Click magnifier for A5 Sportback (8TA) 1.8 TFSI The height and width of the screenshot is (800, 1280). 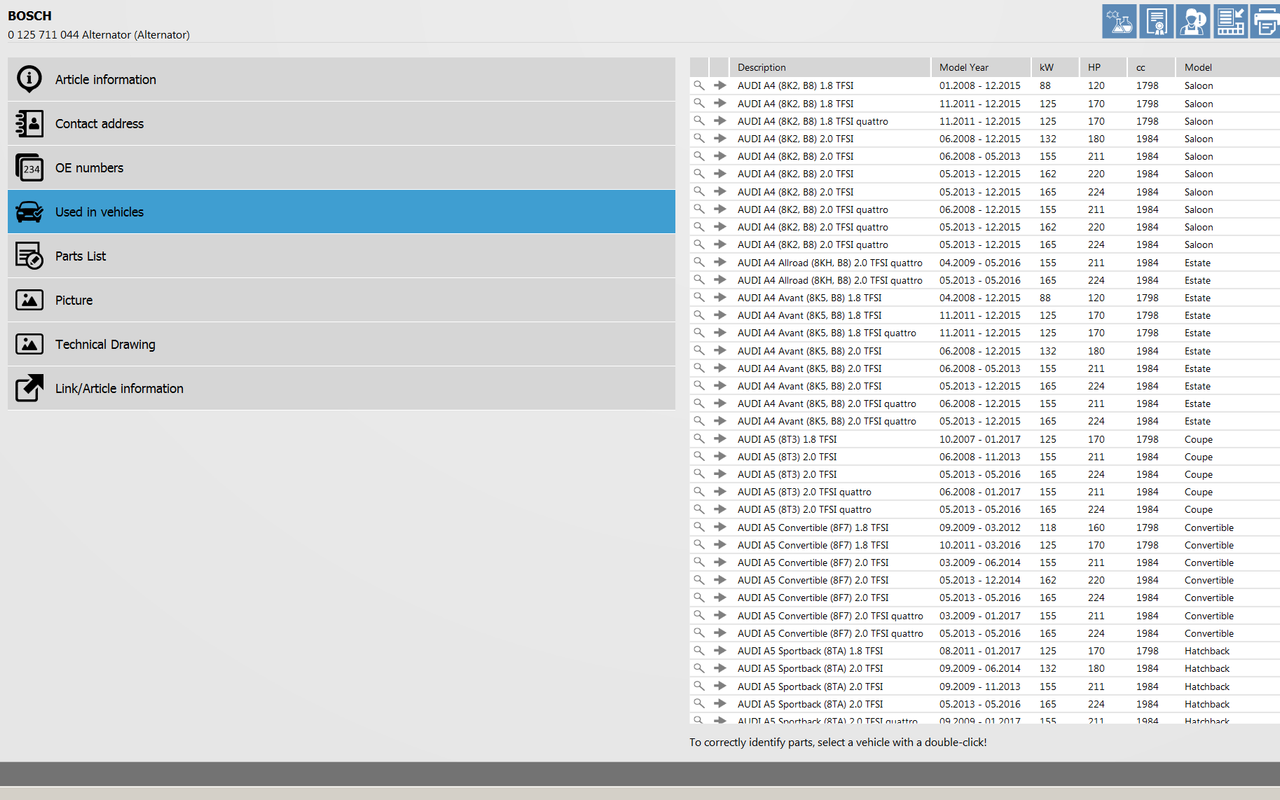pyautogui.click(x=699, y=651)
